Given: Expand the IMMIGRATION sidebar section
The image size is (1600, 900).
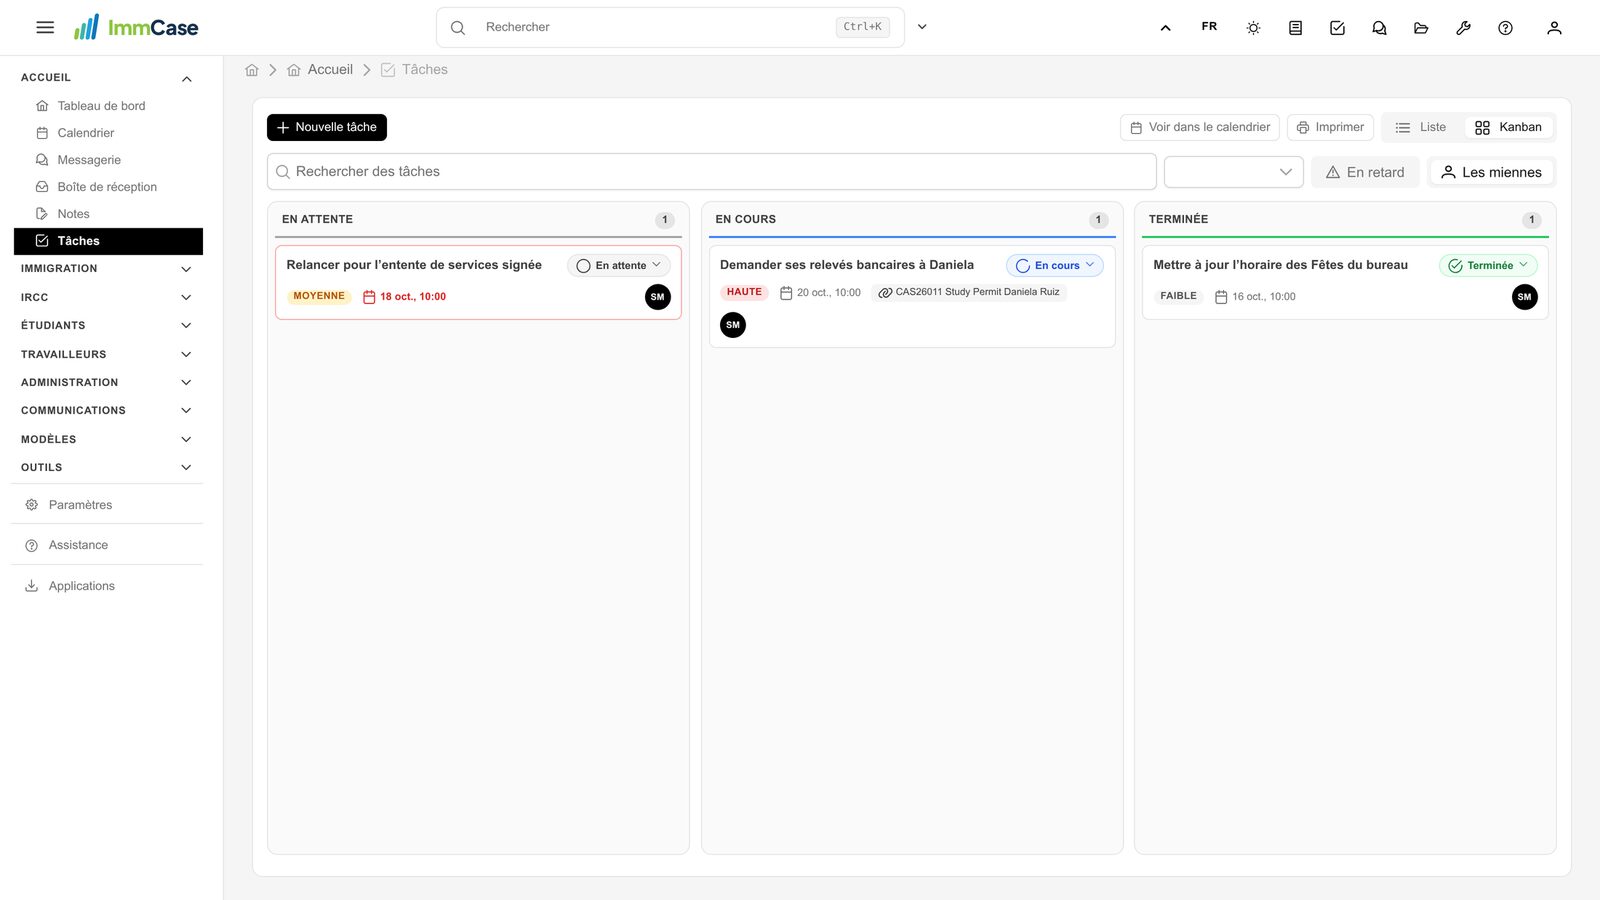Looking at the screenshot, I should pyautogui.click(x=107, y=269).
